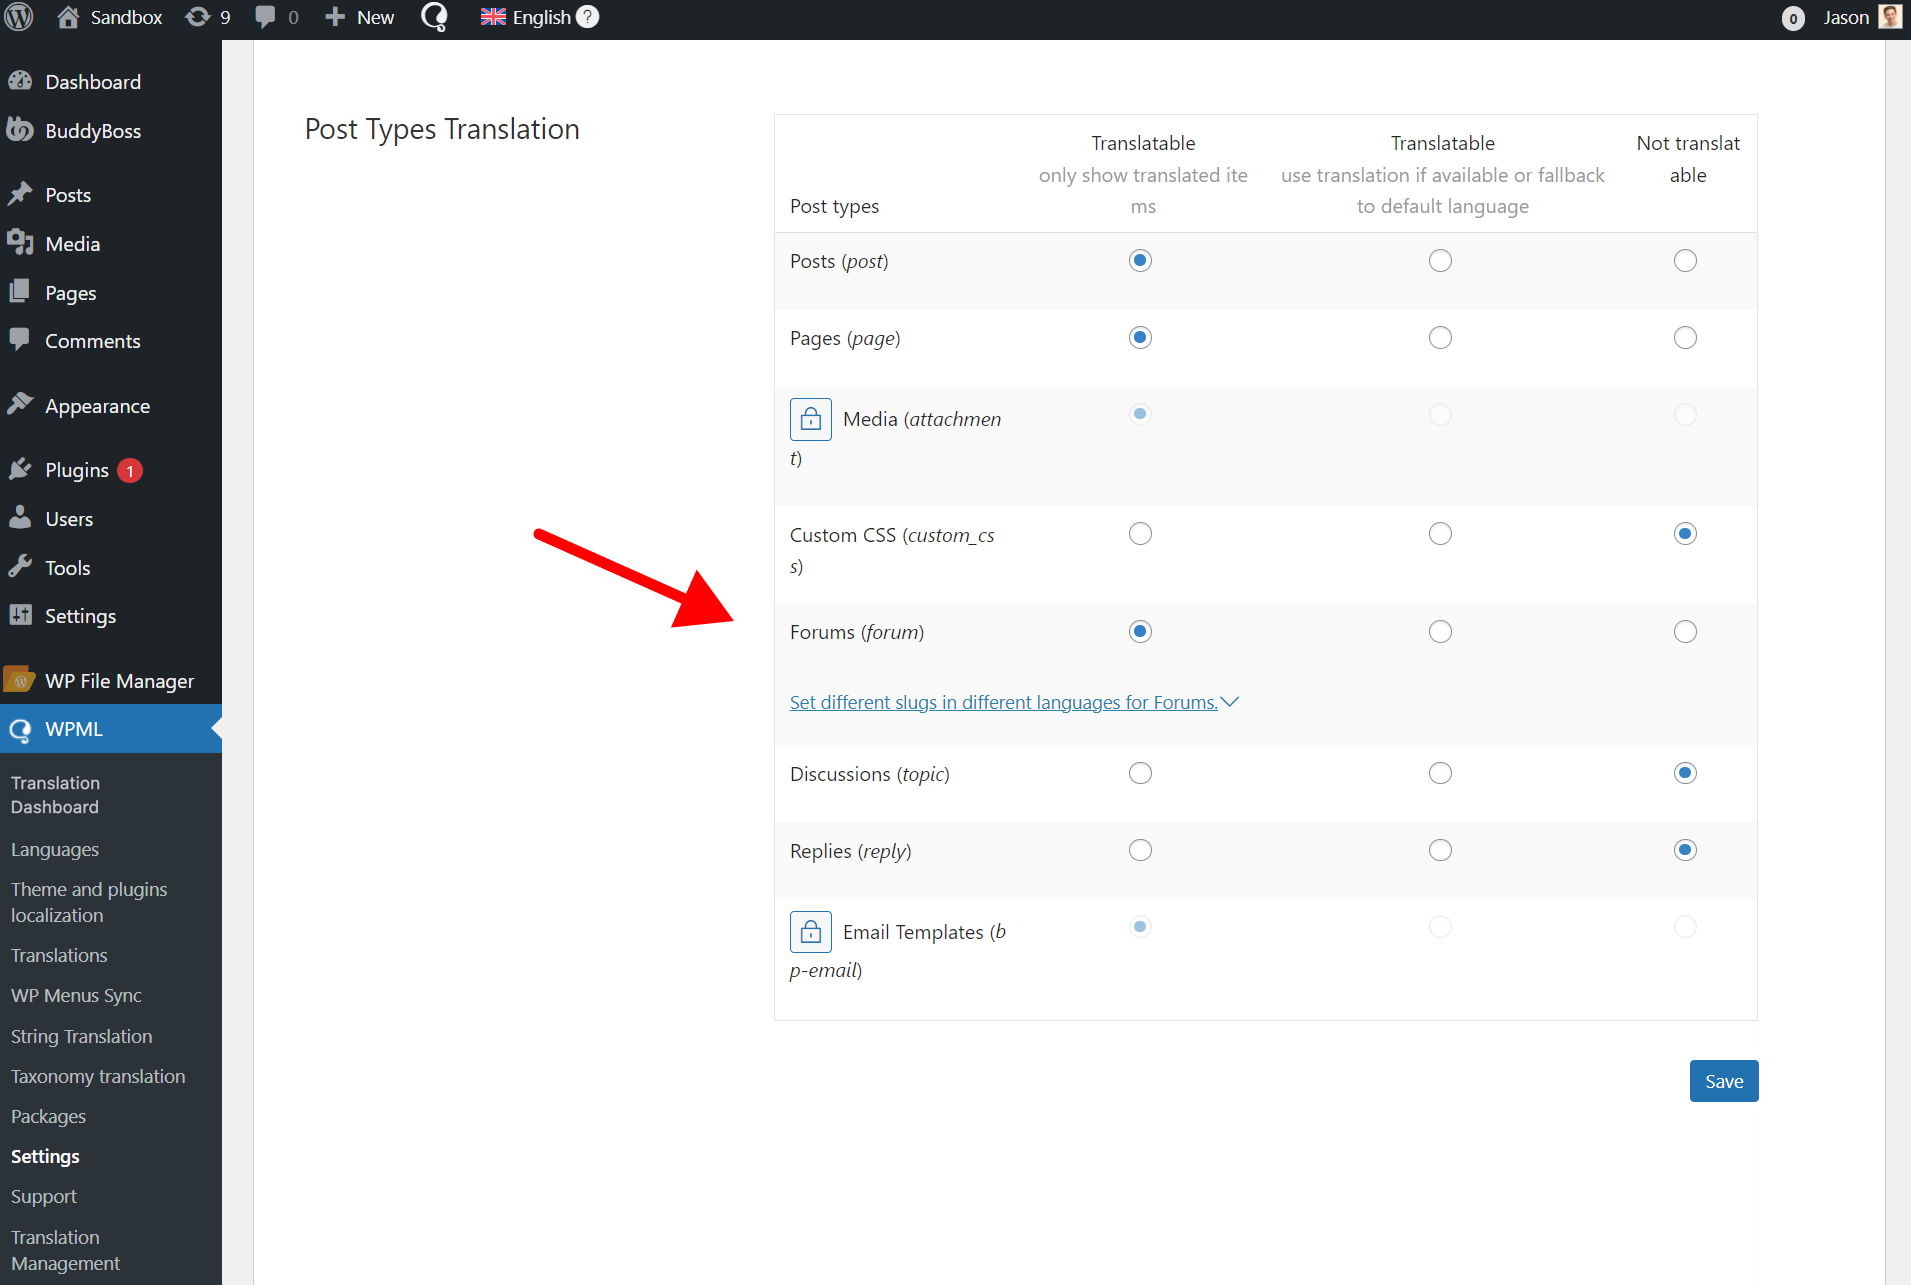Open WPML Settings submenu item
The height and width of the screenshot is (1285, 1911).
click(45, 1156)
